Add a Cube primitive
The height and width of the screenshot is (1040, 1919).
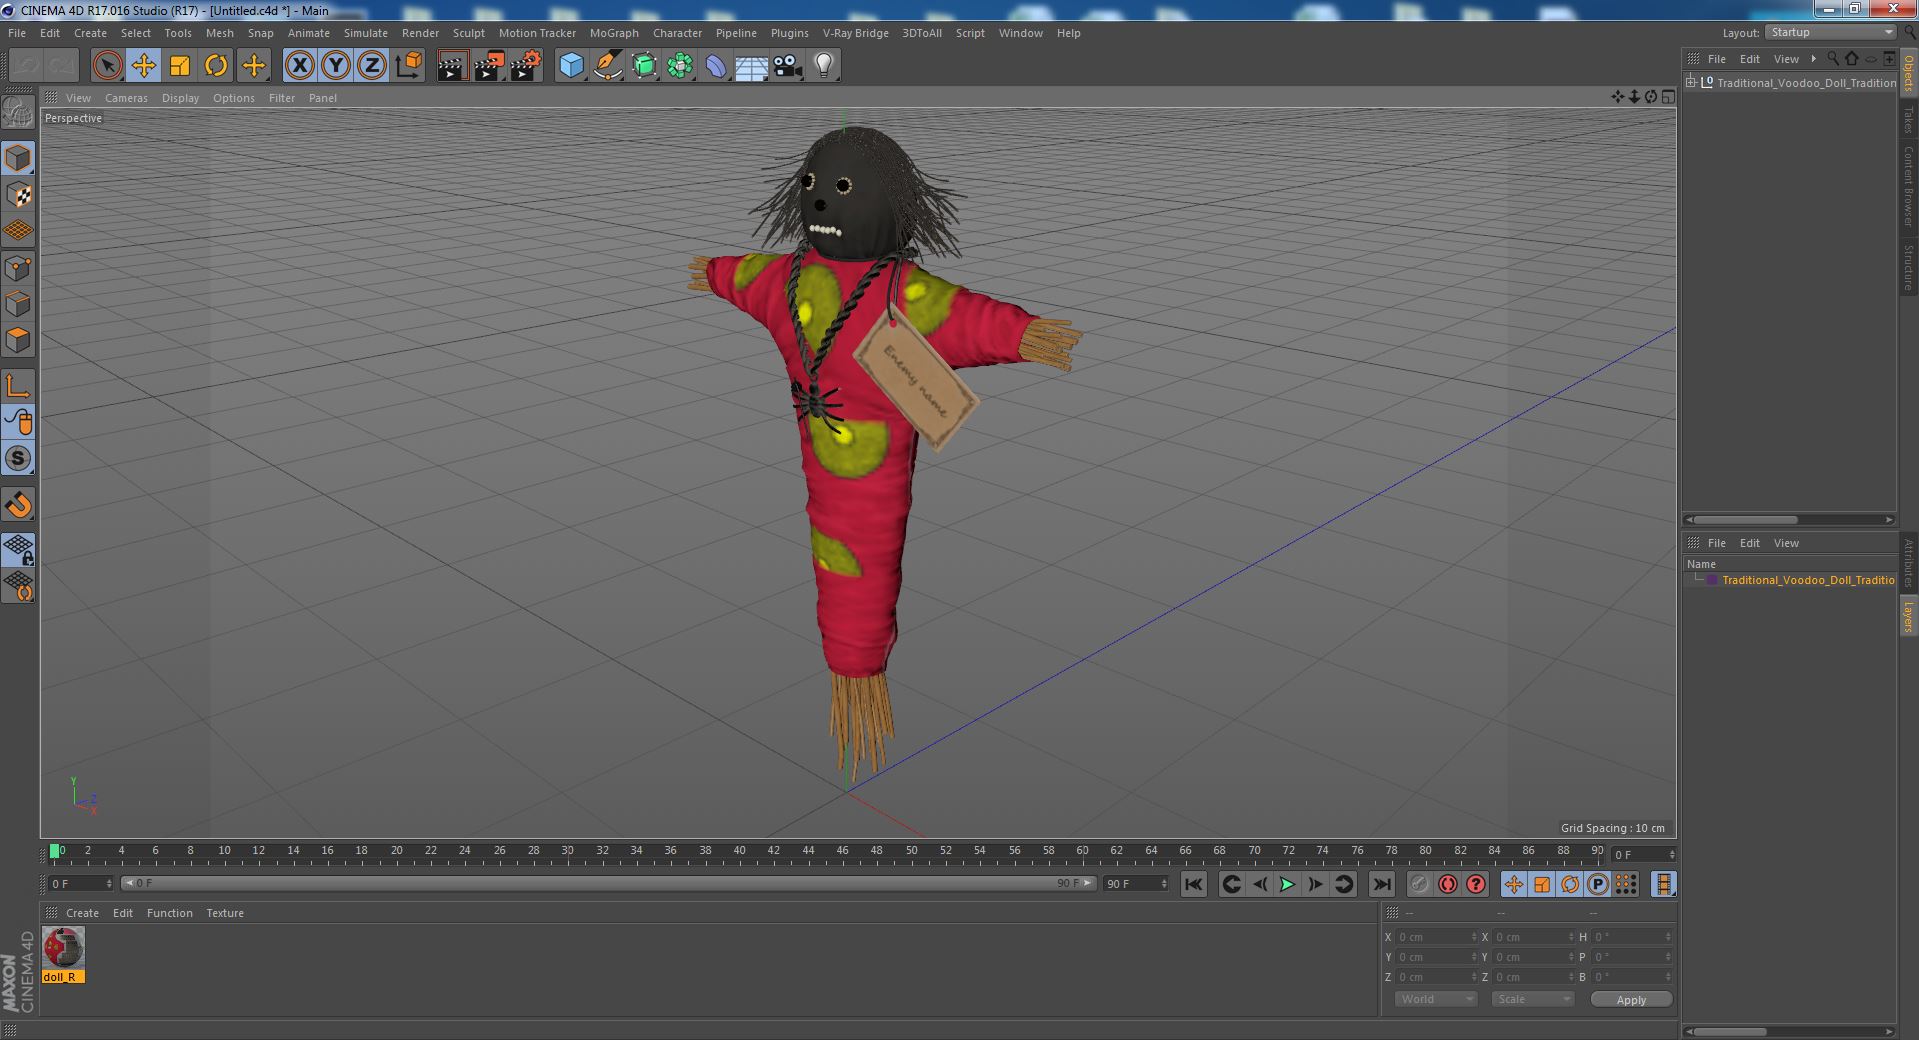pyautogui.click(x=571, y=66)
